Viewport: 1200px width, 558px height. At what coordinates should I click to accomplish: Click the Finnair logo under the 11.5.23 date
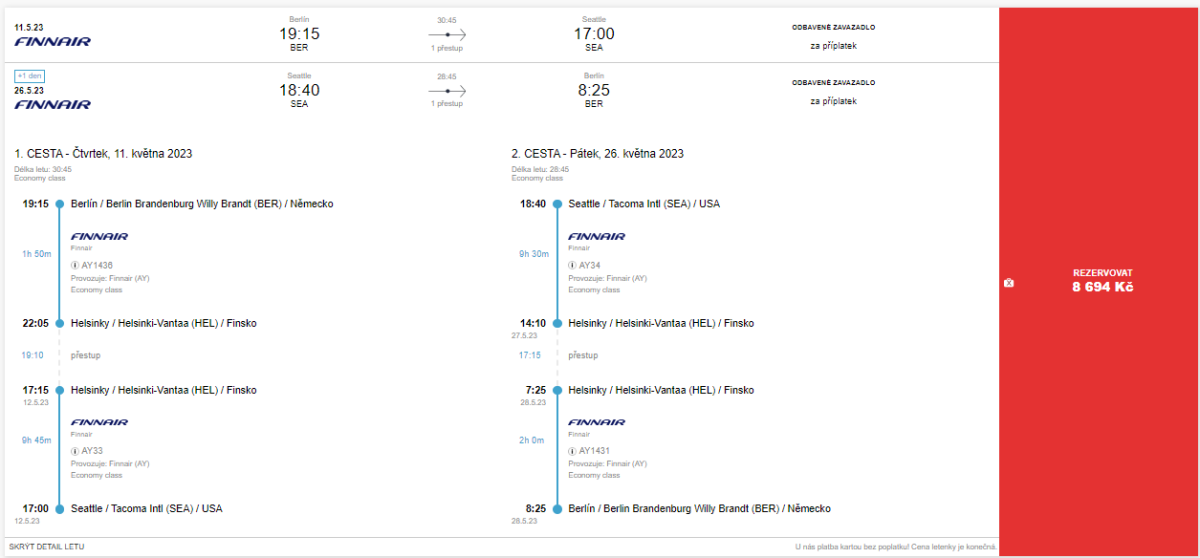point(52,42)
